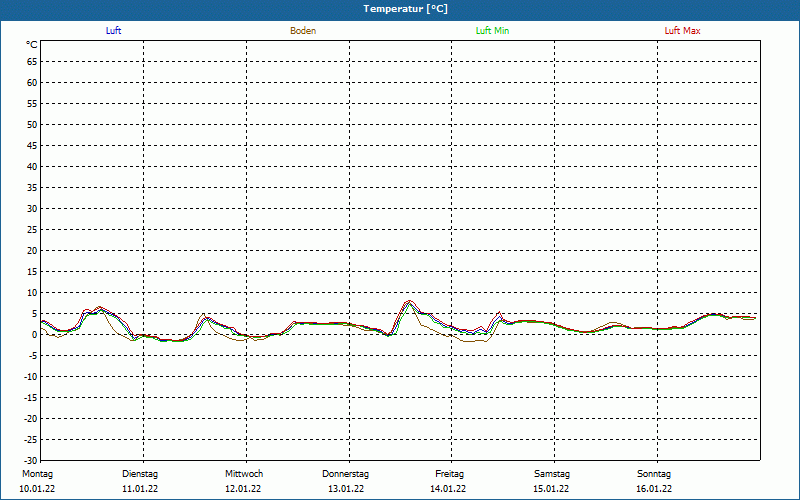The image size is (800, 500).
Task: Click the 50 value on y-axis
Action: click(32, 124)
